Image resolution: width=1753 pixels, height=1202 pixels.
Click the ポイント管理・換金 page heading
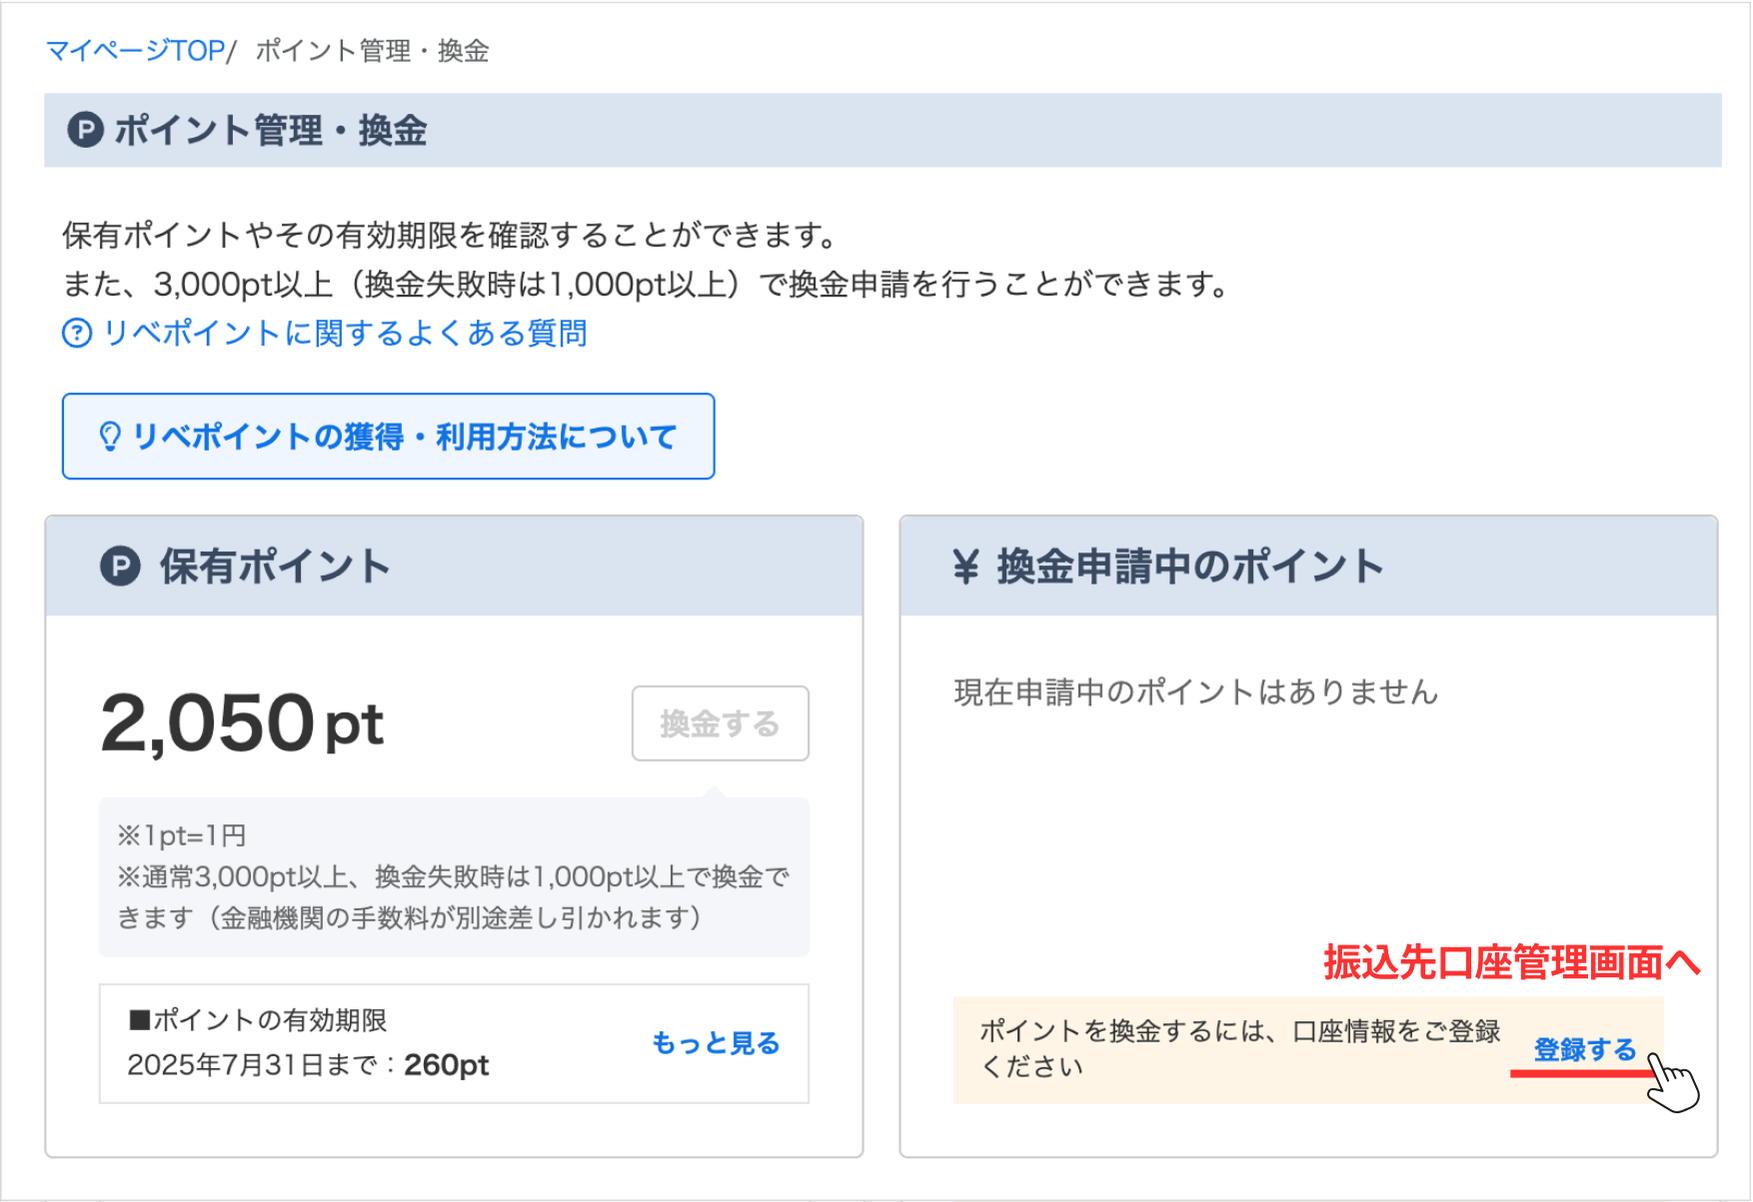coord(270,131)
